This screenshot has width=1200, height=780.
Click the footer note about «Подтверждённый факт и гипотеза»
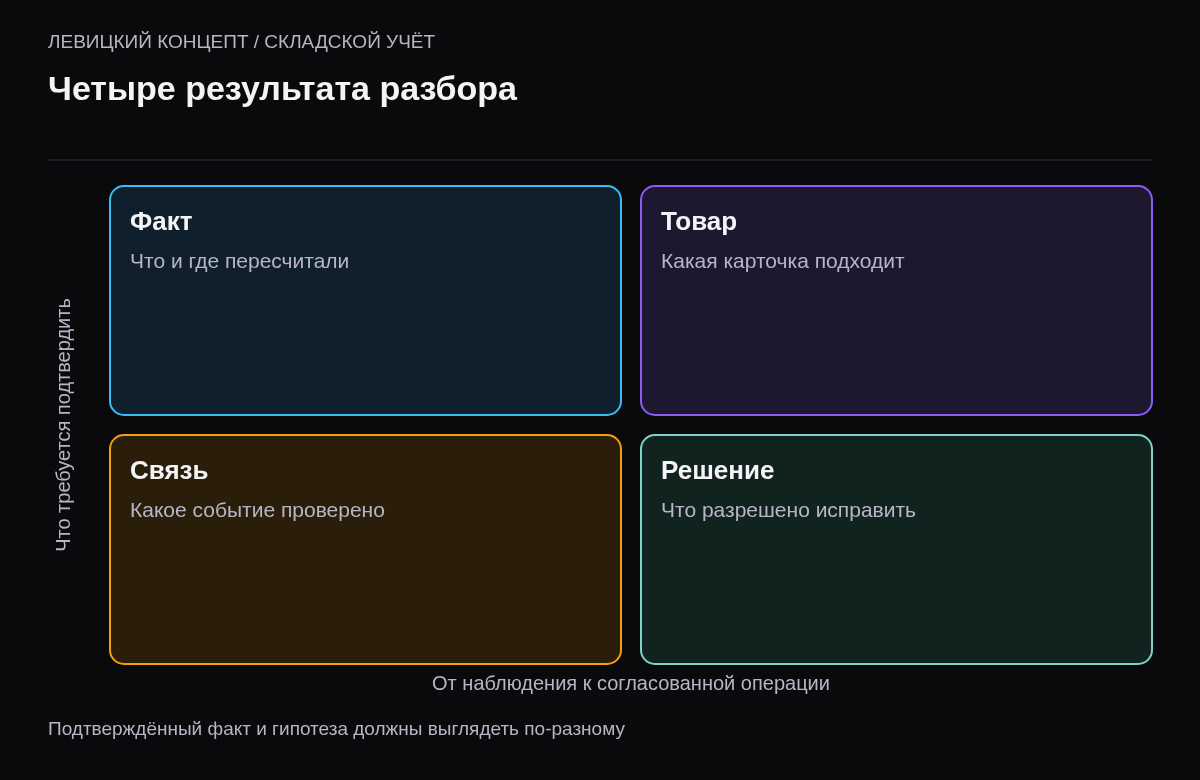tap(336, 729)
